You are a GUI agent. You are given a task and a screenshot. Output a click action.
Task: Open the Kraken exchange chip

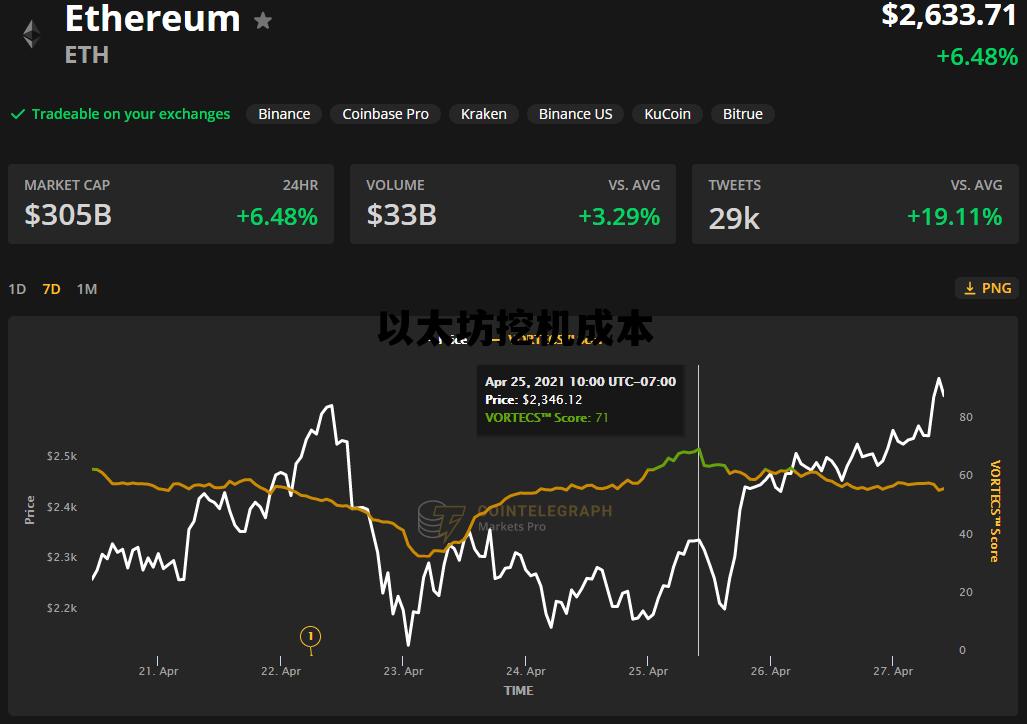coord(483,114)
